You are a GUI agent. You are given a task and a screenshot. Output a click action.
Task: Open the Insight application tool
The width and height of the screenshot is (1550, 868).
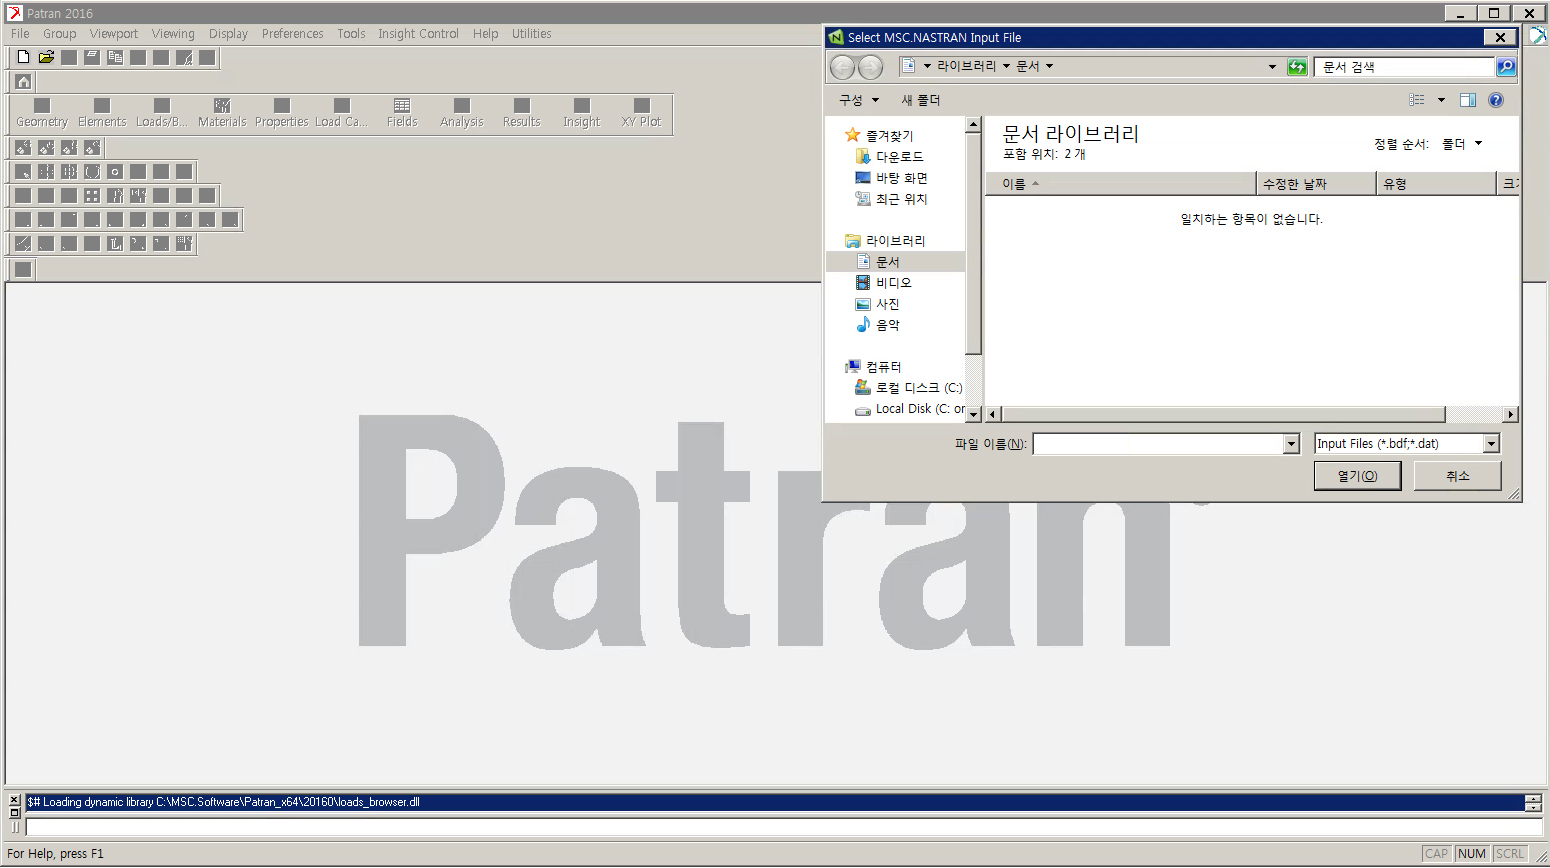point(582,113)
